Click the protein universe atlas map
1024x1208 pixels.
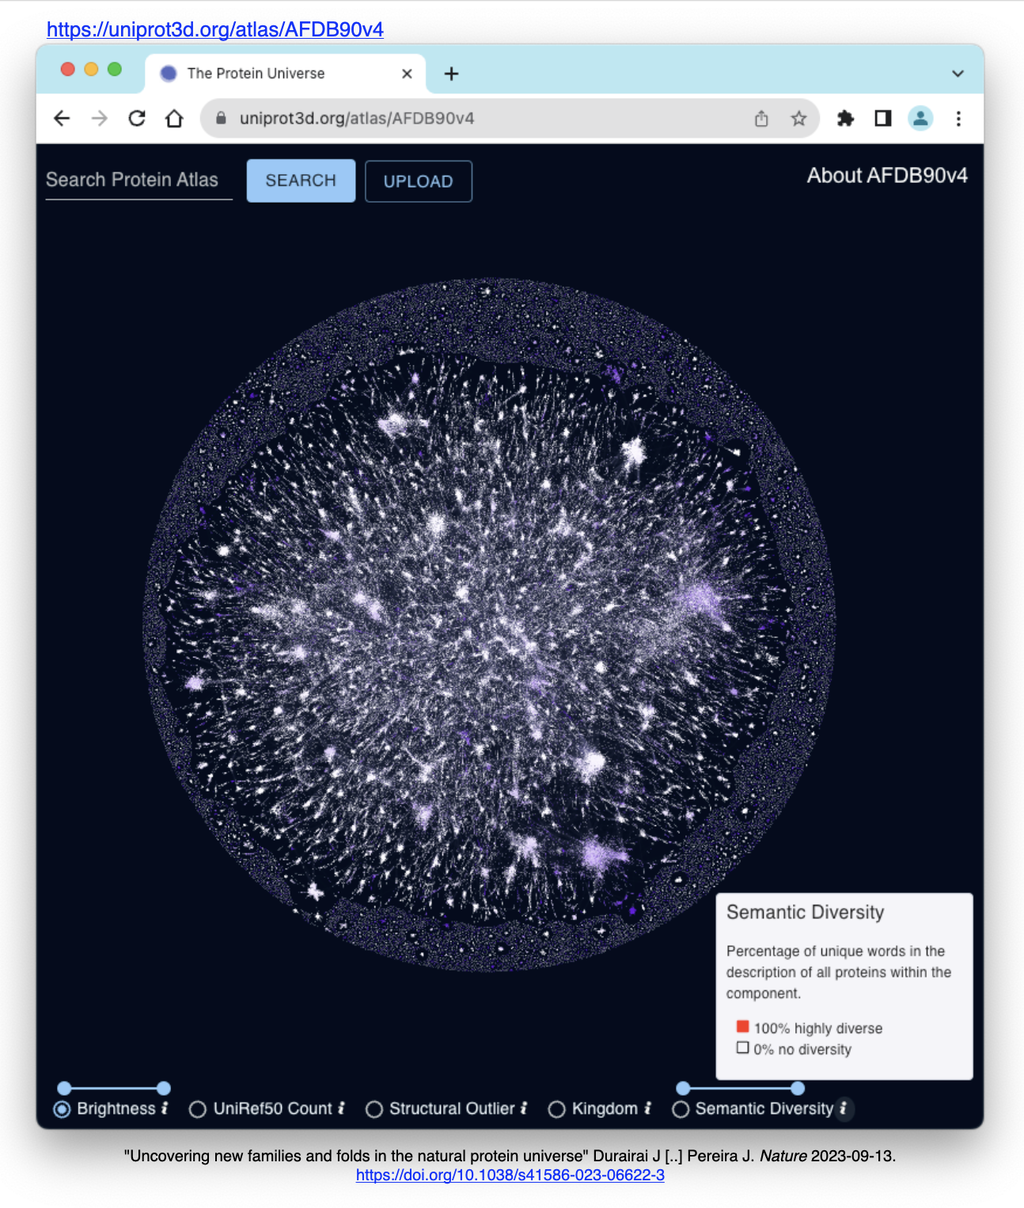[489, 625]
